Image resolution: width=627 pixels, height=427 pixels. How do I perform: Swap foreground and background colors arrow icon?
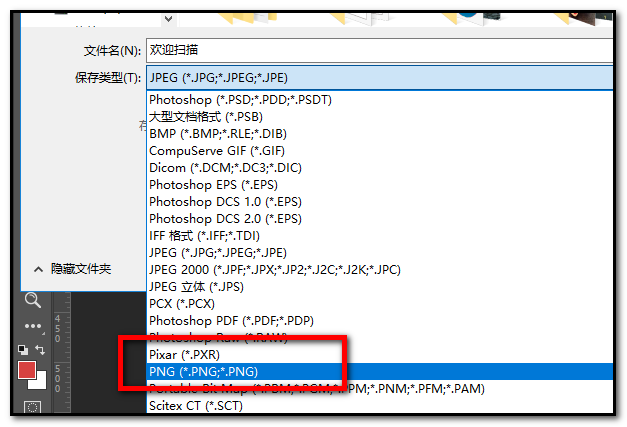(x=40, y=350)
